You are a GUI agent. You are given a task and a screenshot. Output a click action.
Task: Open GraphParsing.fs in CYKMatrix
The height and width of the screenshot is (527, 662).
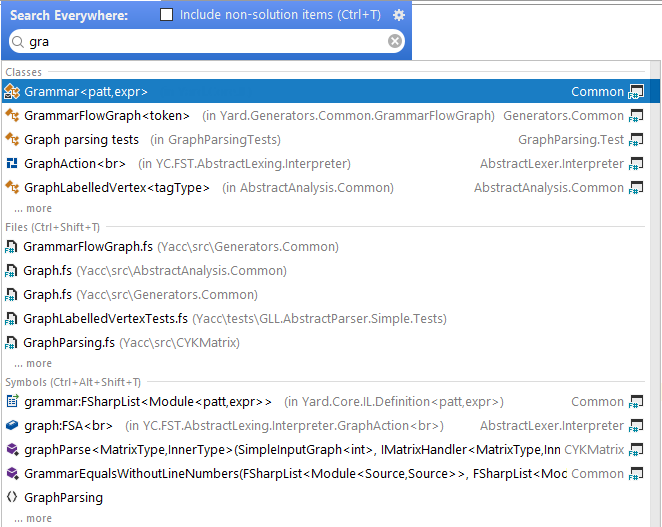(70, 343)
